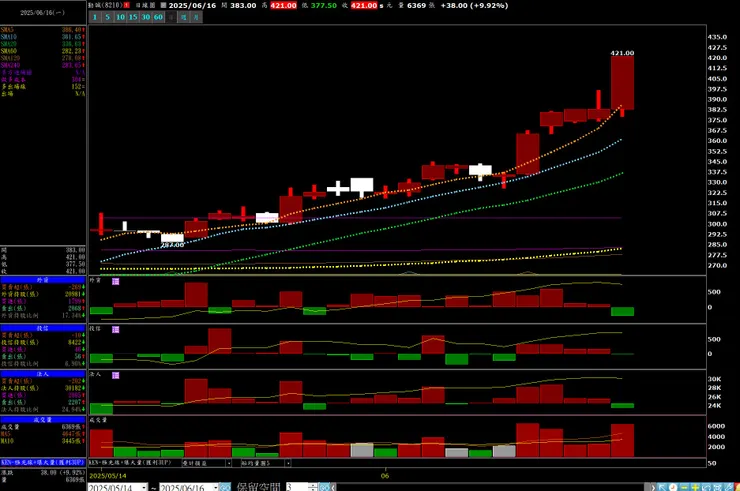Open settings icon in investment trust (投信) panel

pyautogui.click(x=116, y=330)
